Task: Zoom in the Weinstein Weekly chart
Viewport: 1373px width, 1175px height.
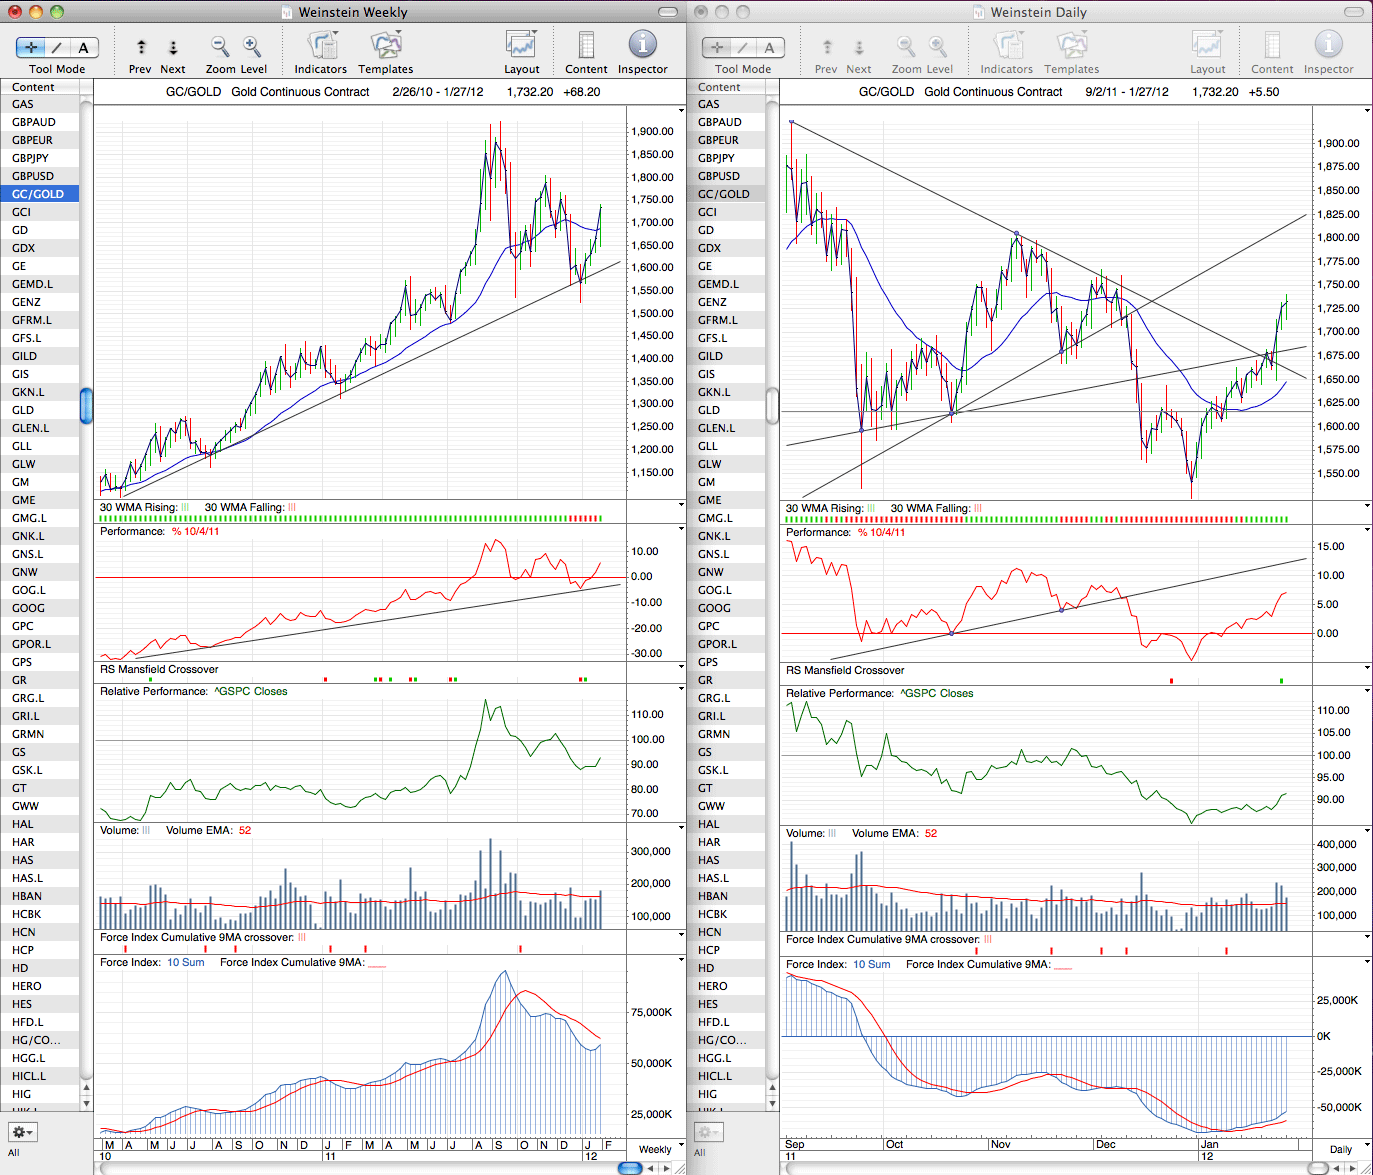Action: click(252, 47)
